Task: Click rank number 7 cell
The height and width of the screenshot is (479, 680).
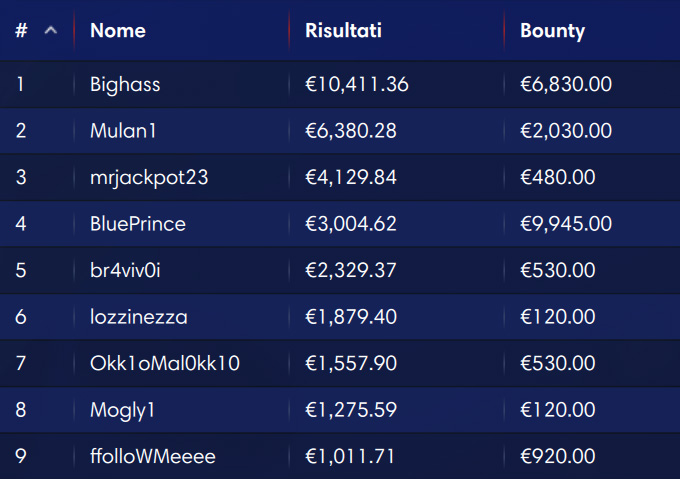Action: pos(20,363)
